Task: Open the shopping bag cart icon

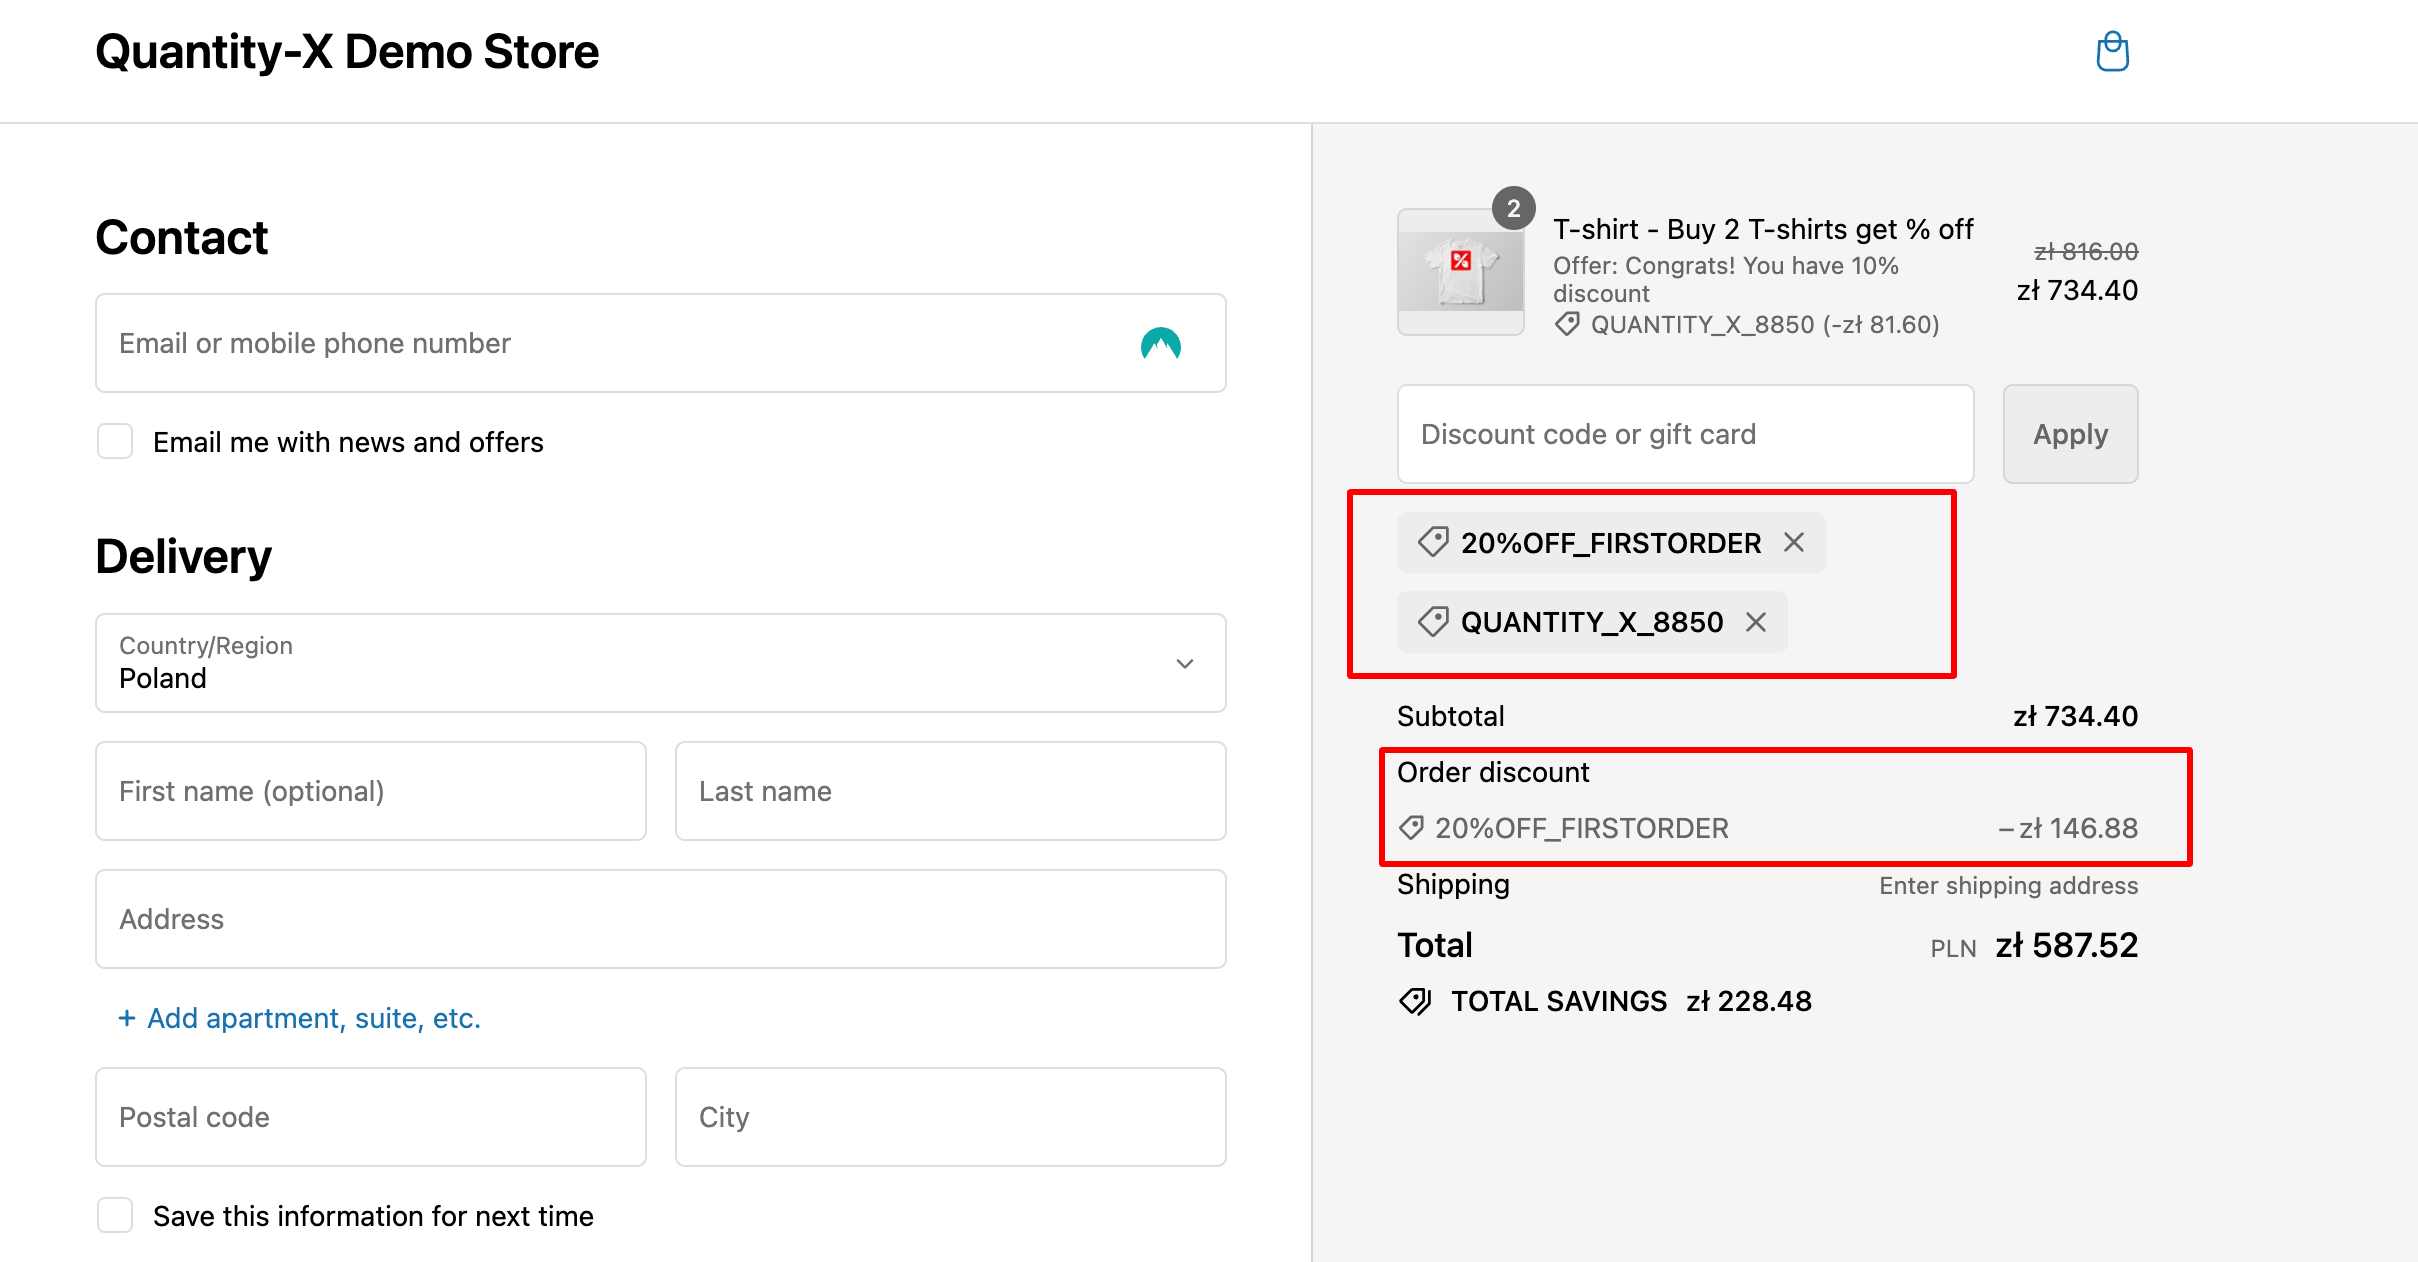Action: tap(2112, 52)
